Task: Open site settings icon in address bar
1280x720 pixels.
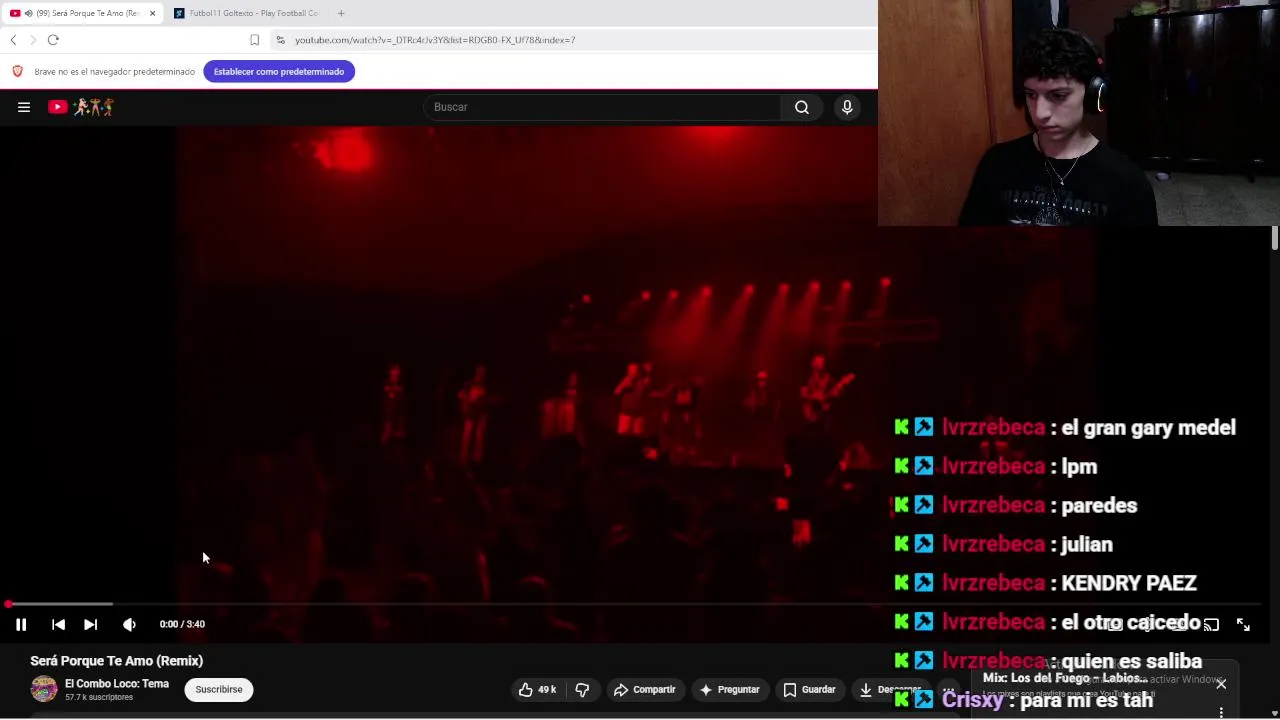Action: (281, 40)
